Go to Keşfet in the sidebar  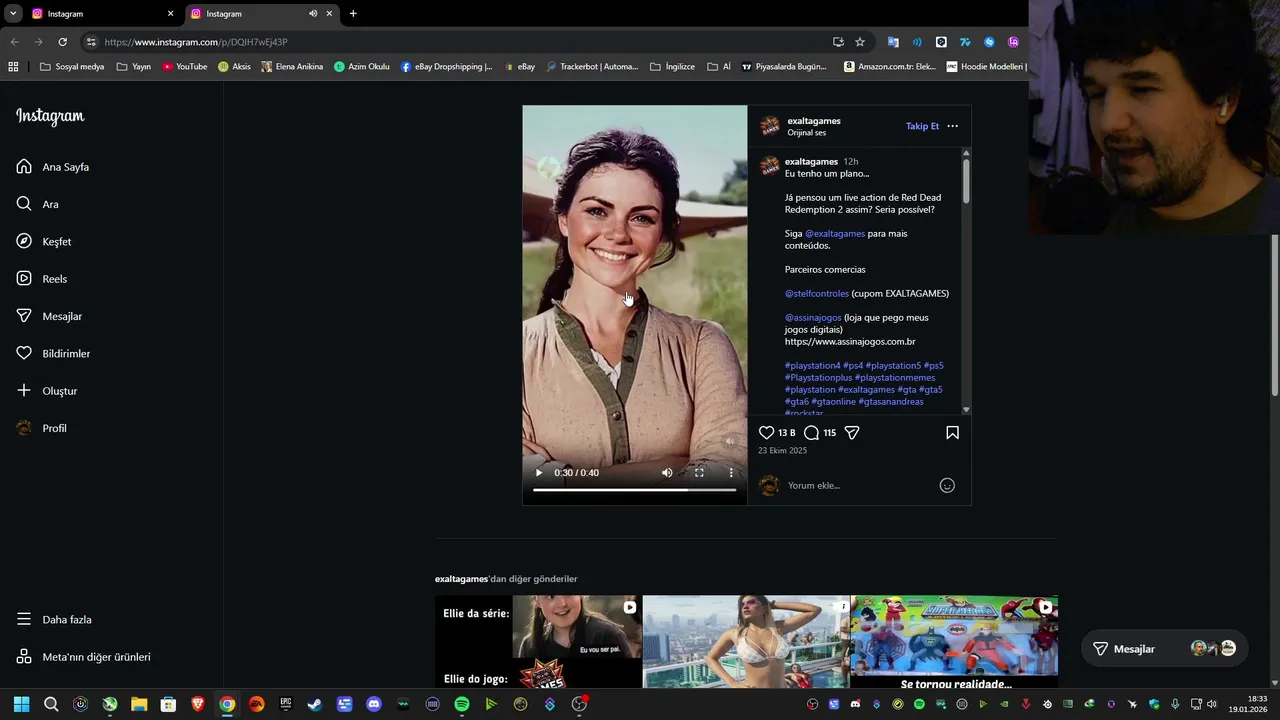[43, 241]
